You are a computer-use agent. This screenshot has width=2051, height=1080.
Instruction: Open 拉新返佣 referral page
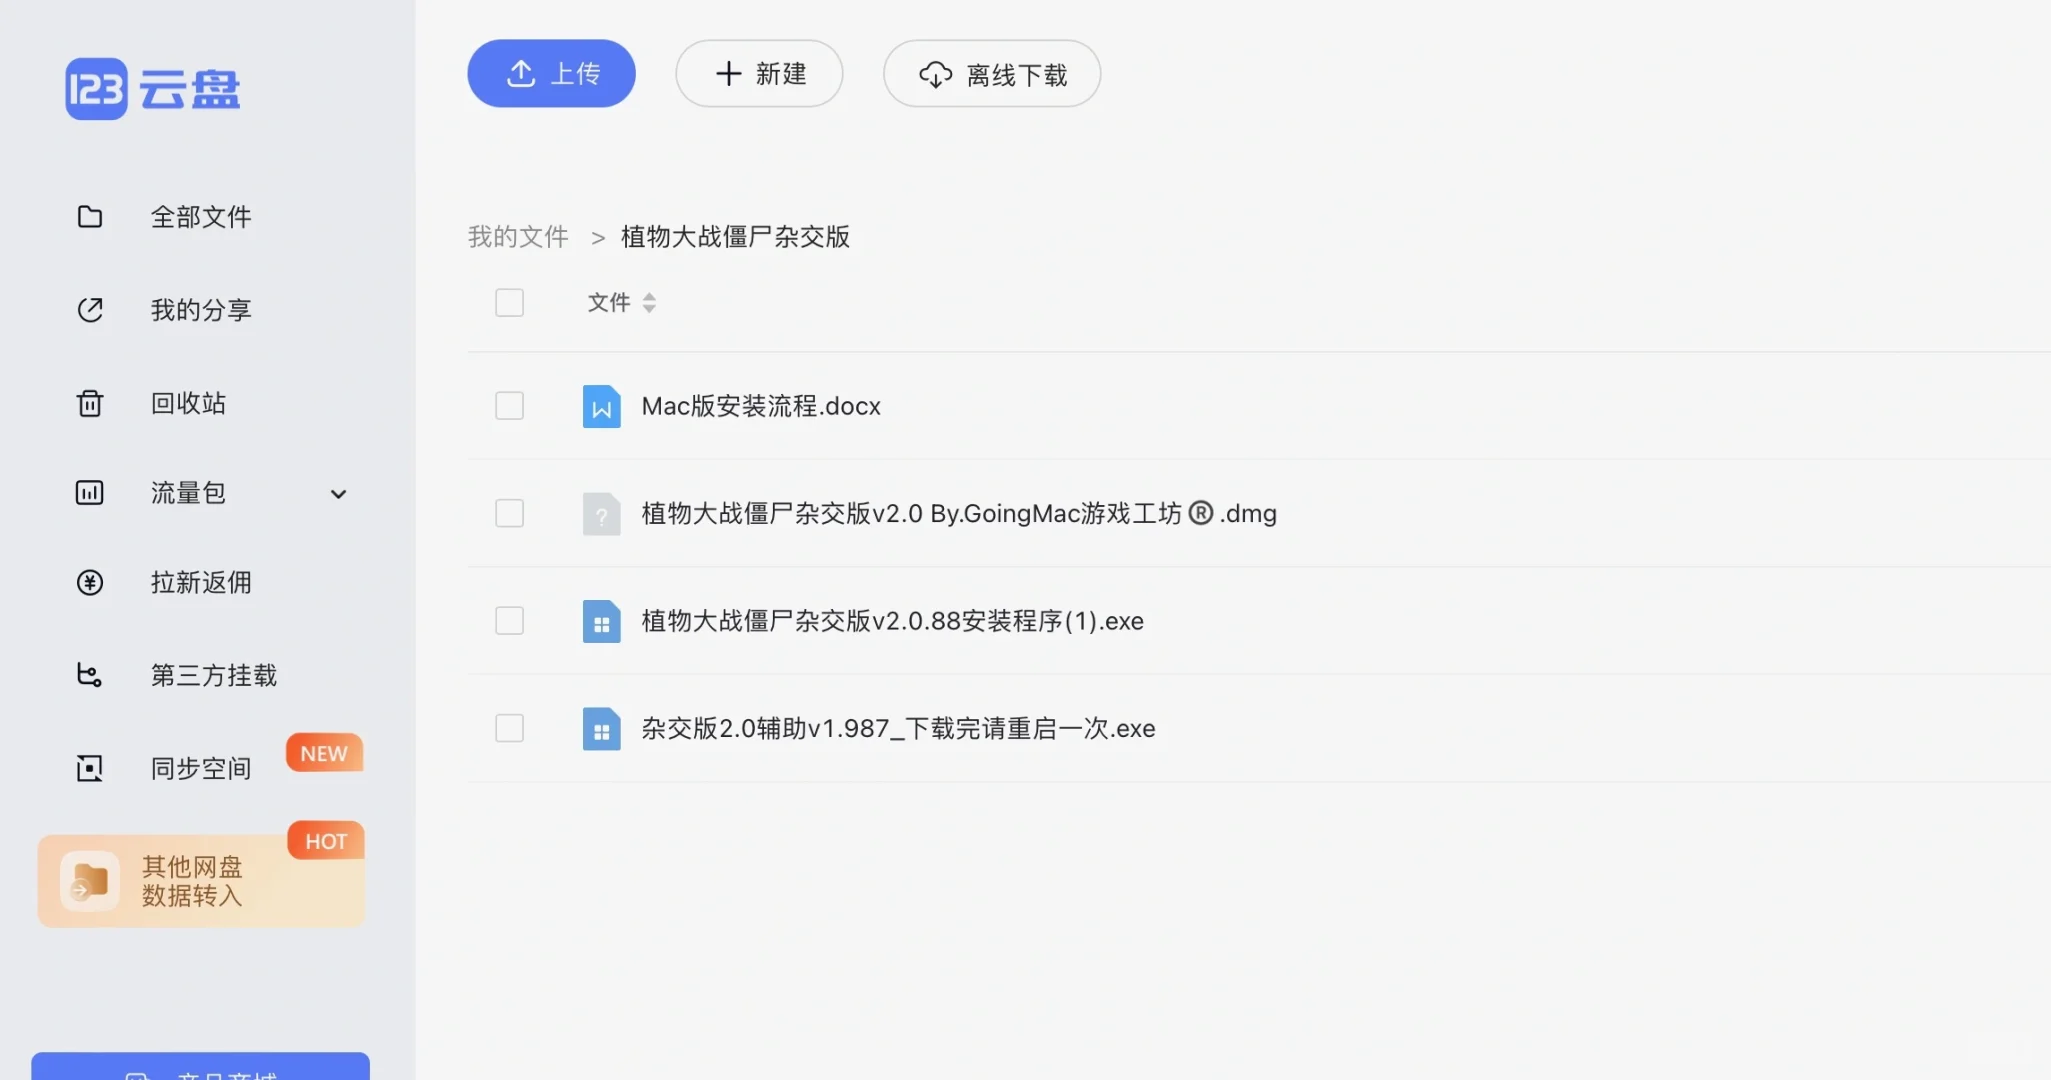[x=201, y=582]
